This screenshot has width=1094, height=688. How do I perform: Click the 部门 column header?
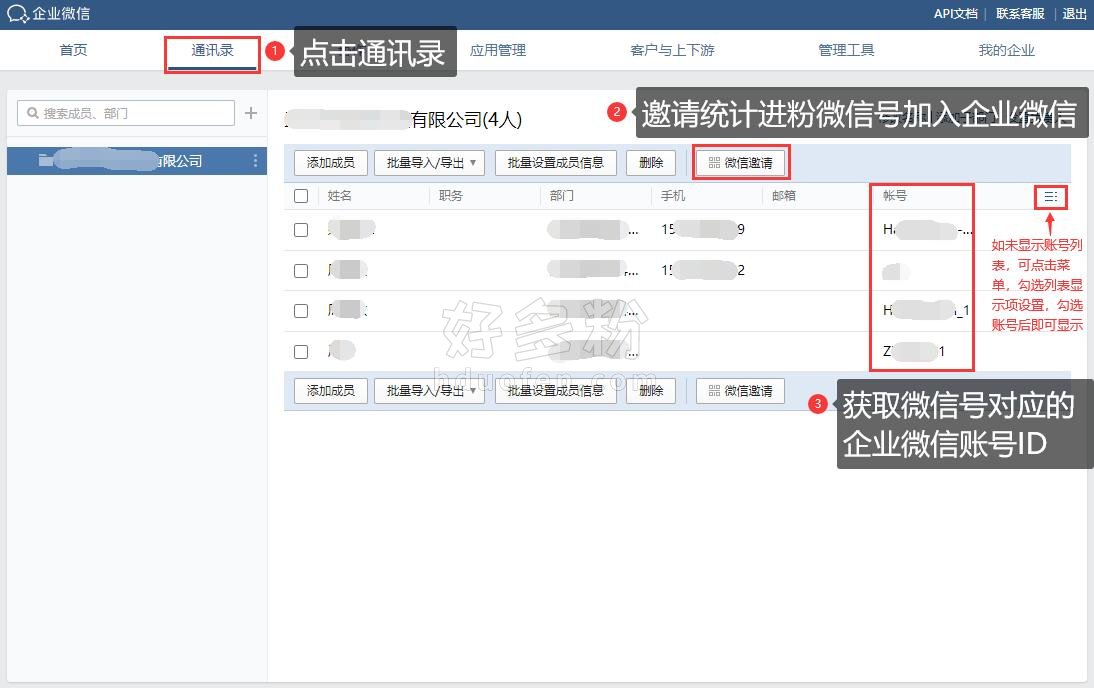tap(562, 196)
